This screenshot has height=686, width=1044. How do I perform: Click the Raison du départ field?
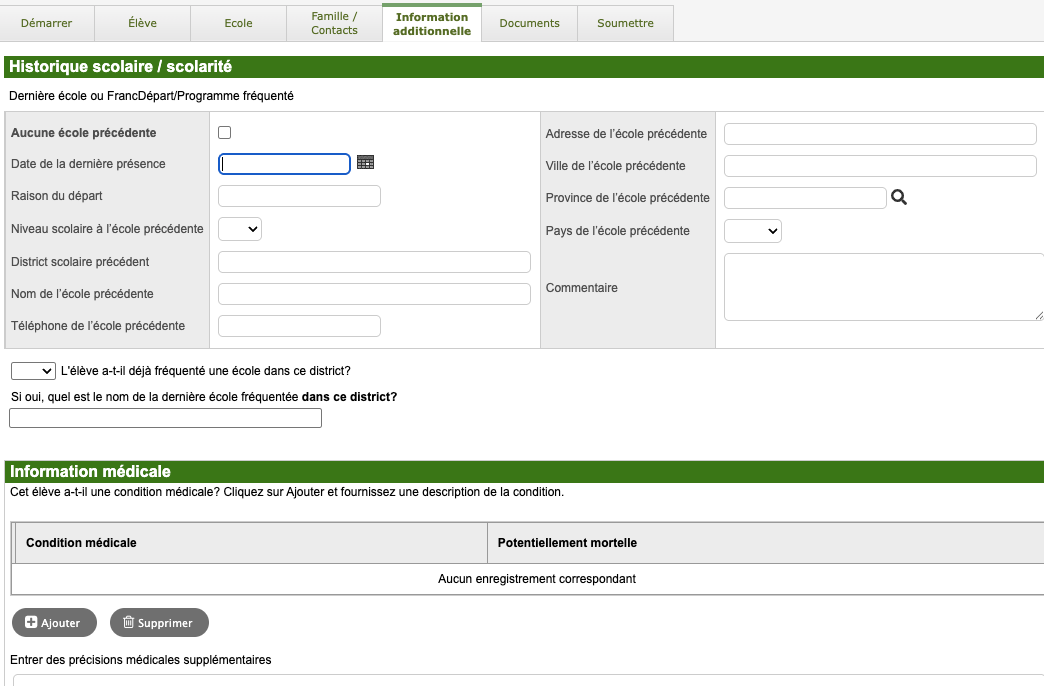299,196
